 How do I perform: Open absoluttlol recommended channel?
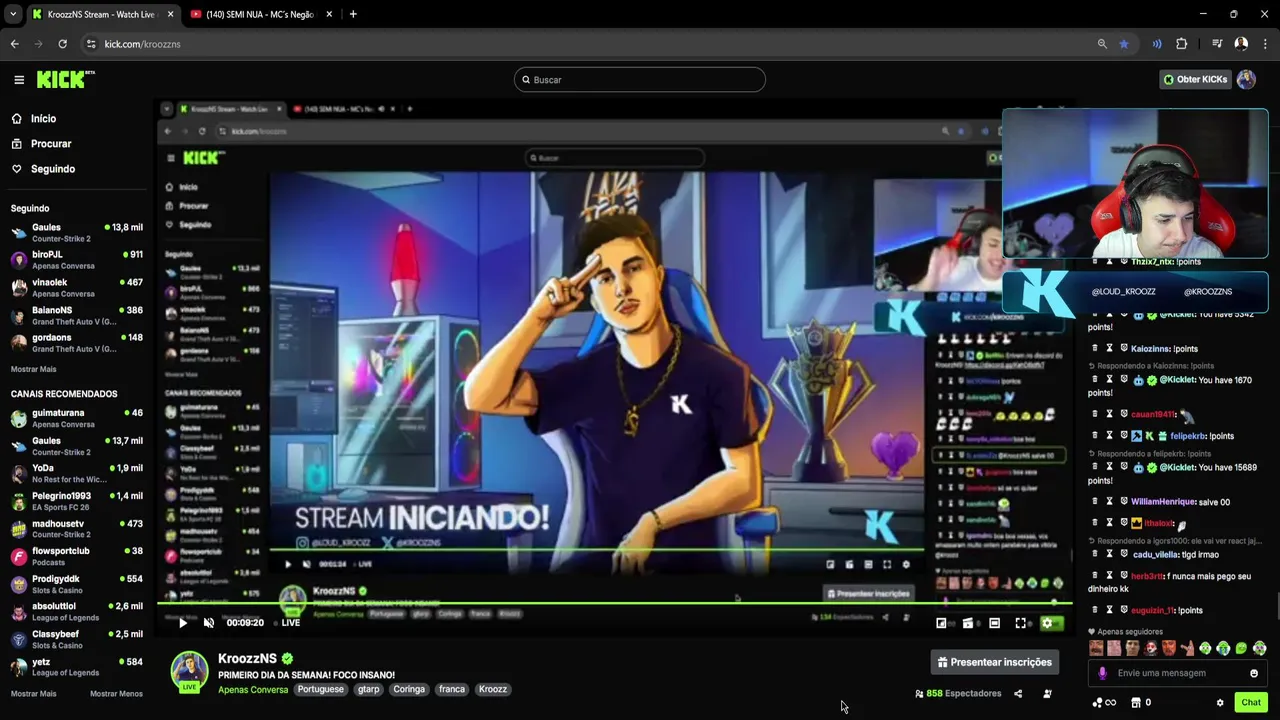[76, 611]
